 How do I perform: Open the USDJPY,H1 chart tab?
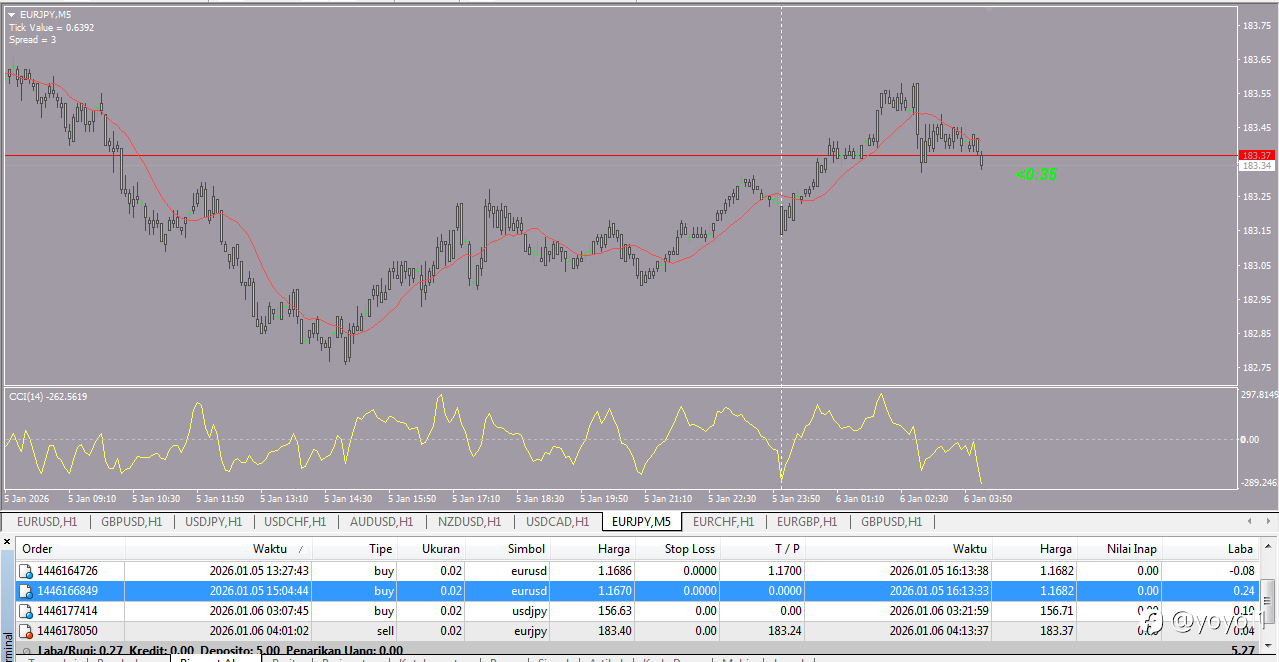[x=213, y=521]
